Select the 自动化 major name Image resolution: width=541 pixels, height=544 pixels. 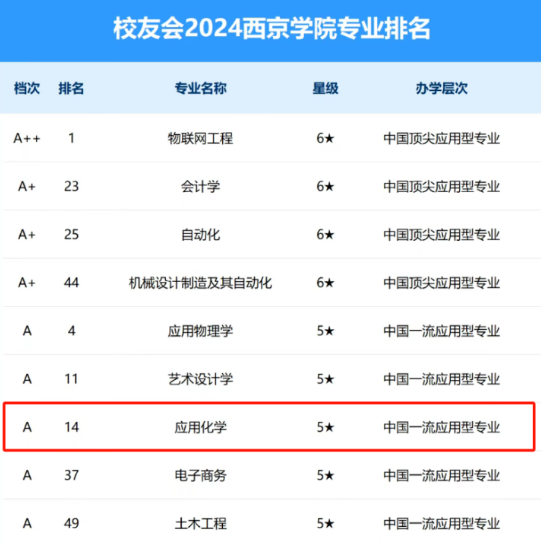(201, 235)
